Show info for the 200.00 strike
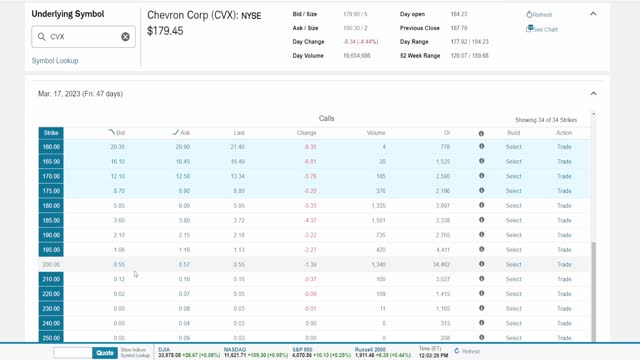This screenshot has height=360, width=640. tap(482, 264)
